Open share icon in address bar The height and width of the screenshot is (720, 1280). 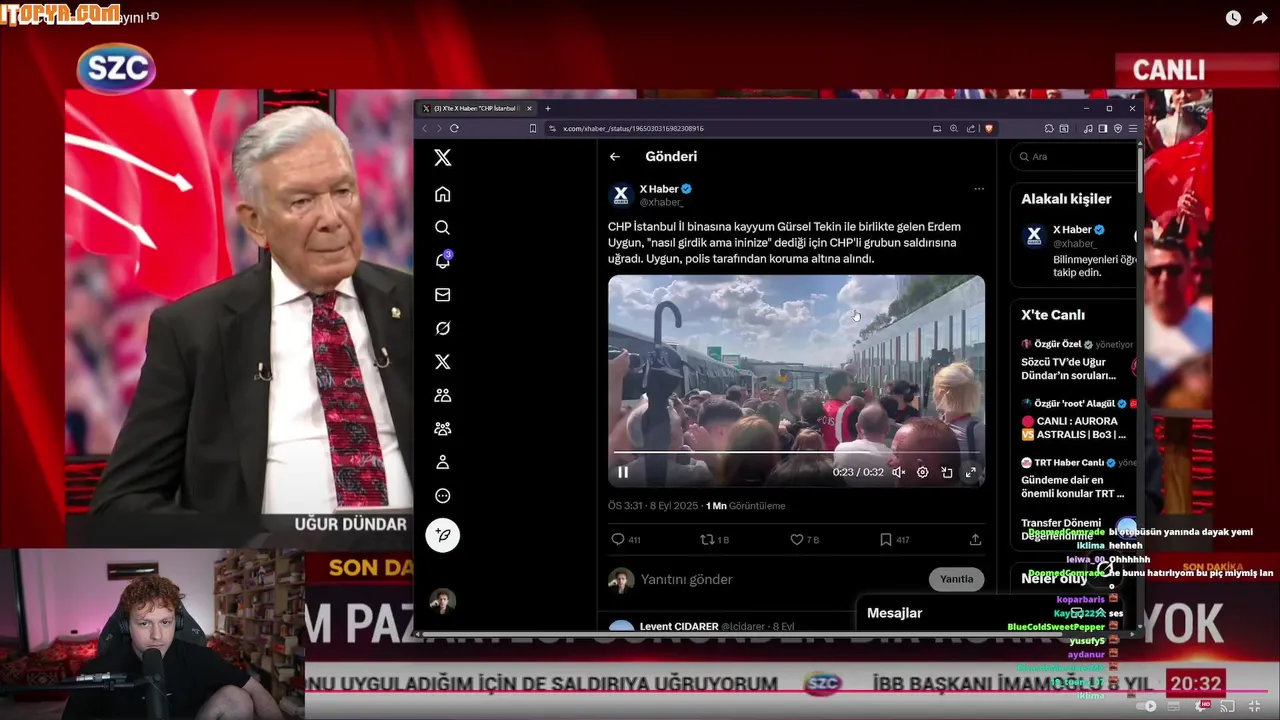971,128
